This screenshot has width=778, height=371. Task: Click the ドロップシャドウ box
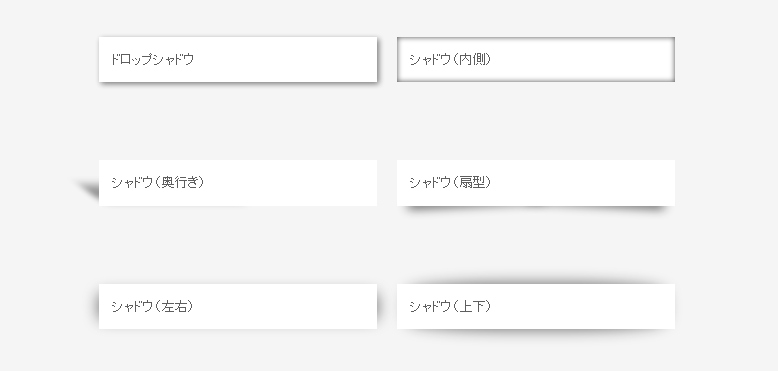click(238, 59)
